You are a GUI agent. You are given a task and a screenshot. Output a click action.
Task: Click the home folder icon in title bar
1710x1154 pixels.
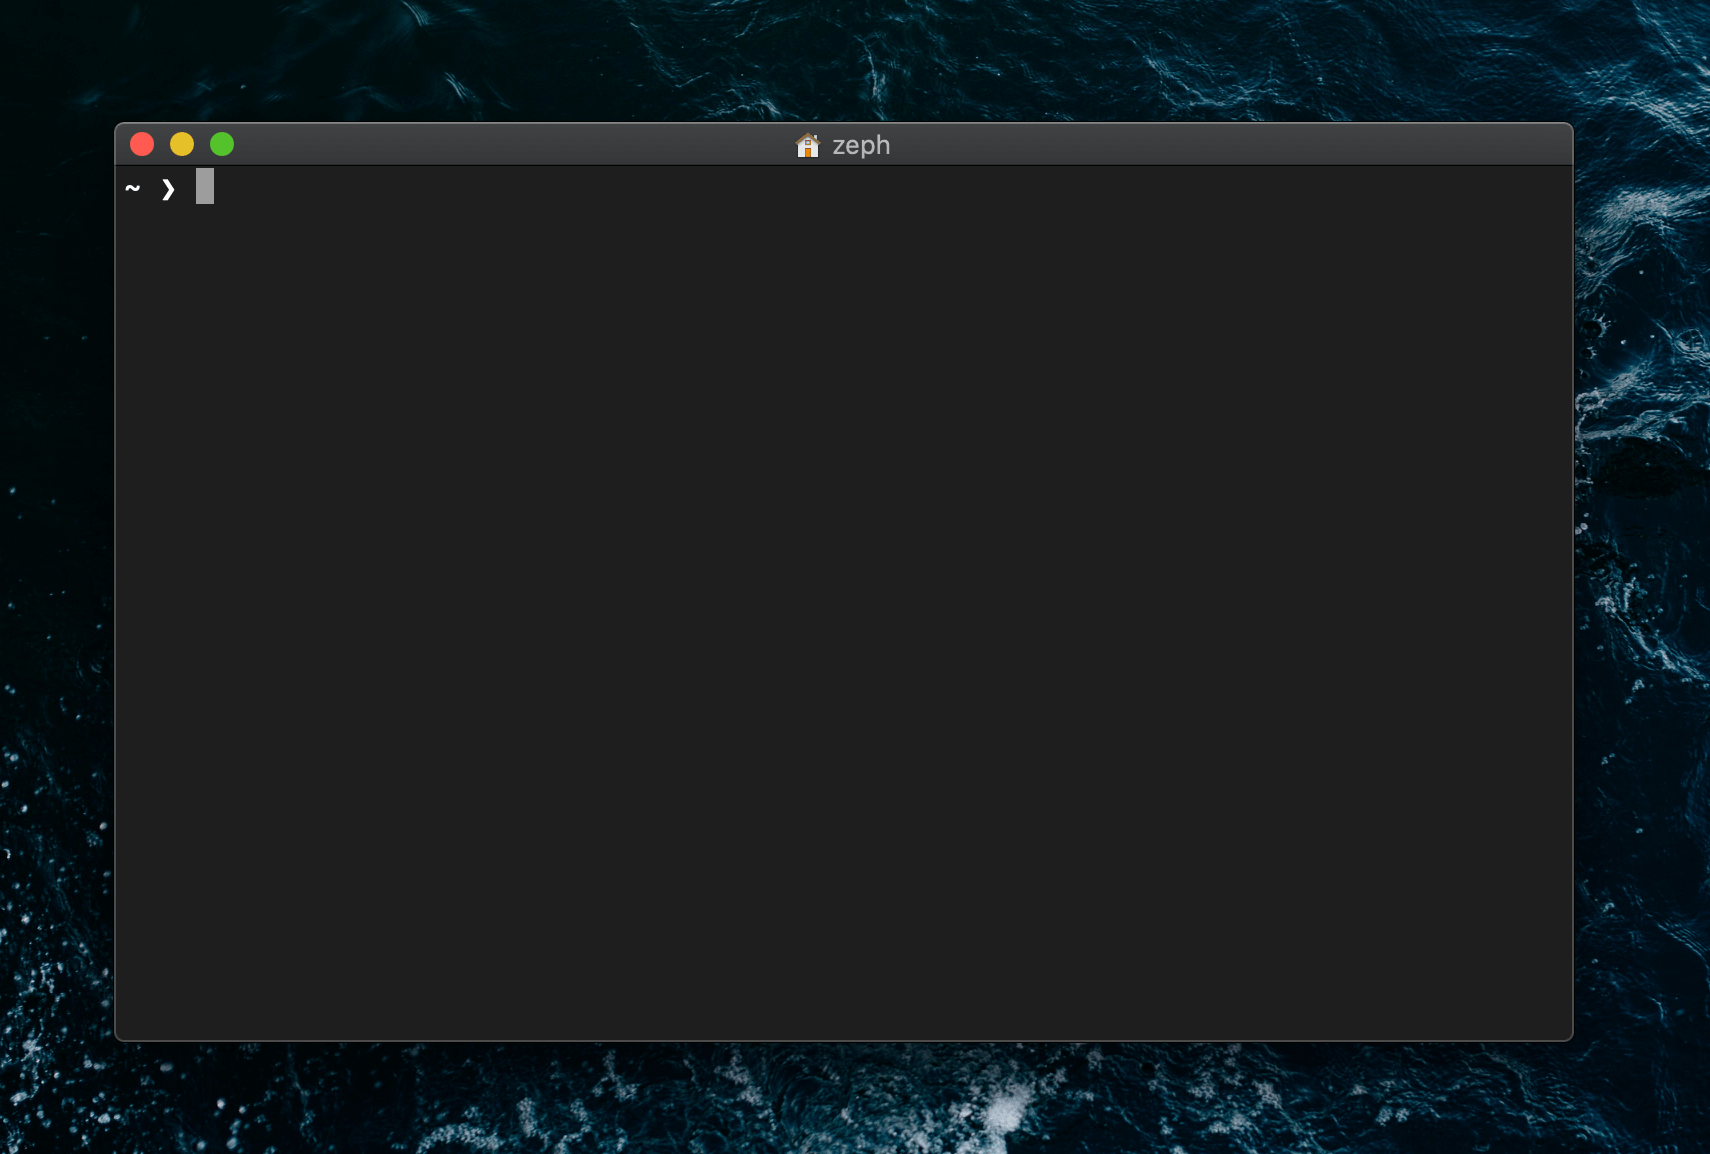tap(807, 146)
